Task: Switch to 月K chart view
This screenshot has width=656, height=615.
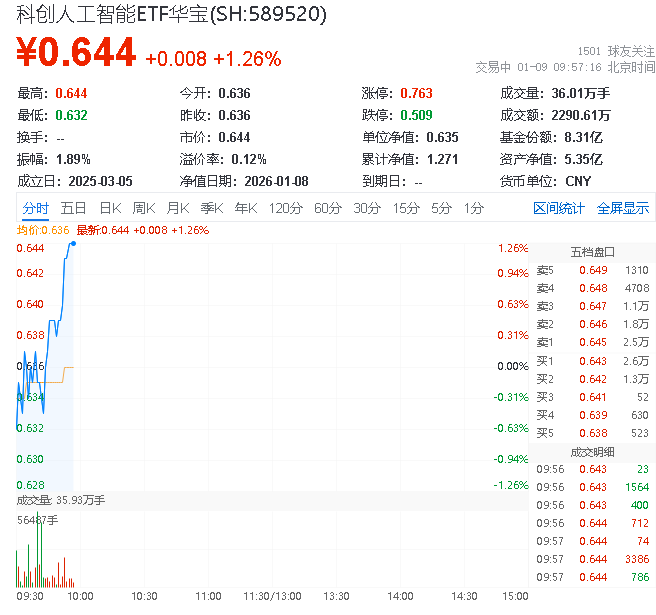Action: pyautogui.click(x=178, y=208)
